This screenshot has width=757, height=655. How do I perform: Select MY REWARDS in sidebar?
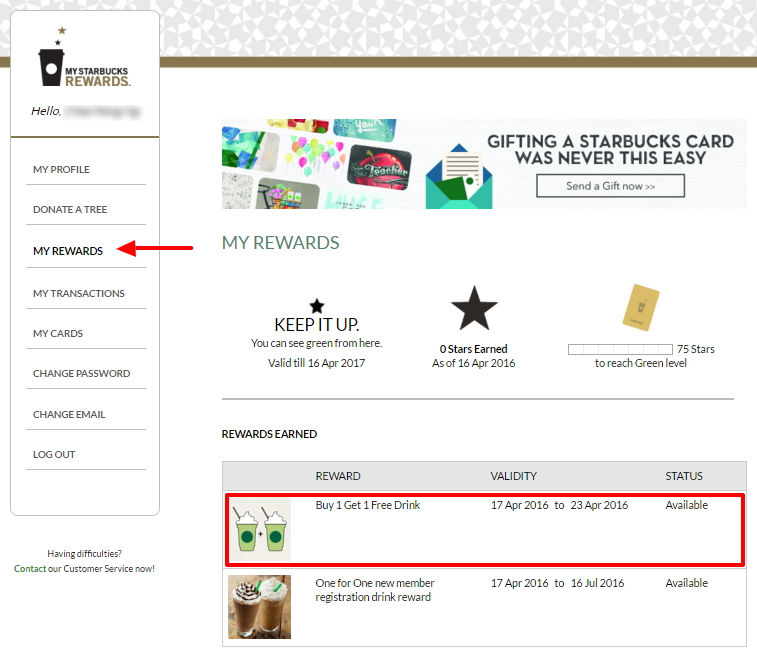click(68, 251)
